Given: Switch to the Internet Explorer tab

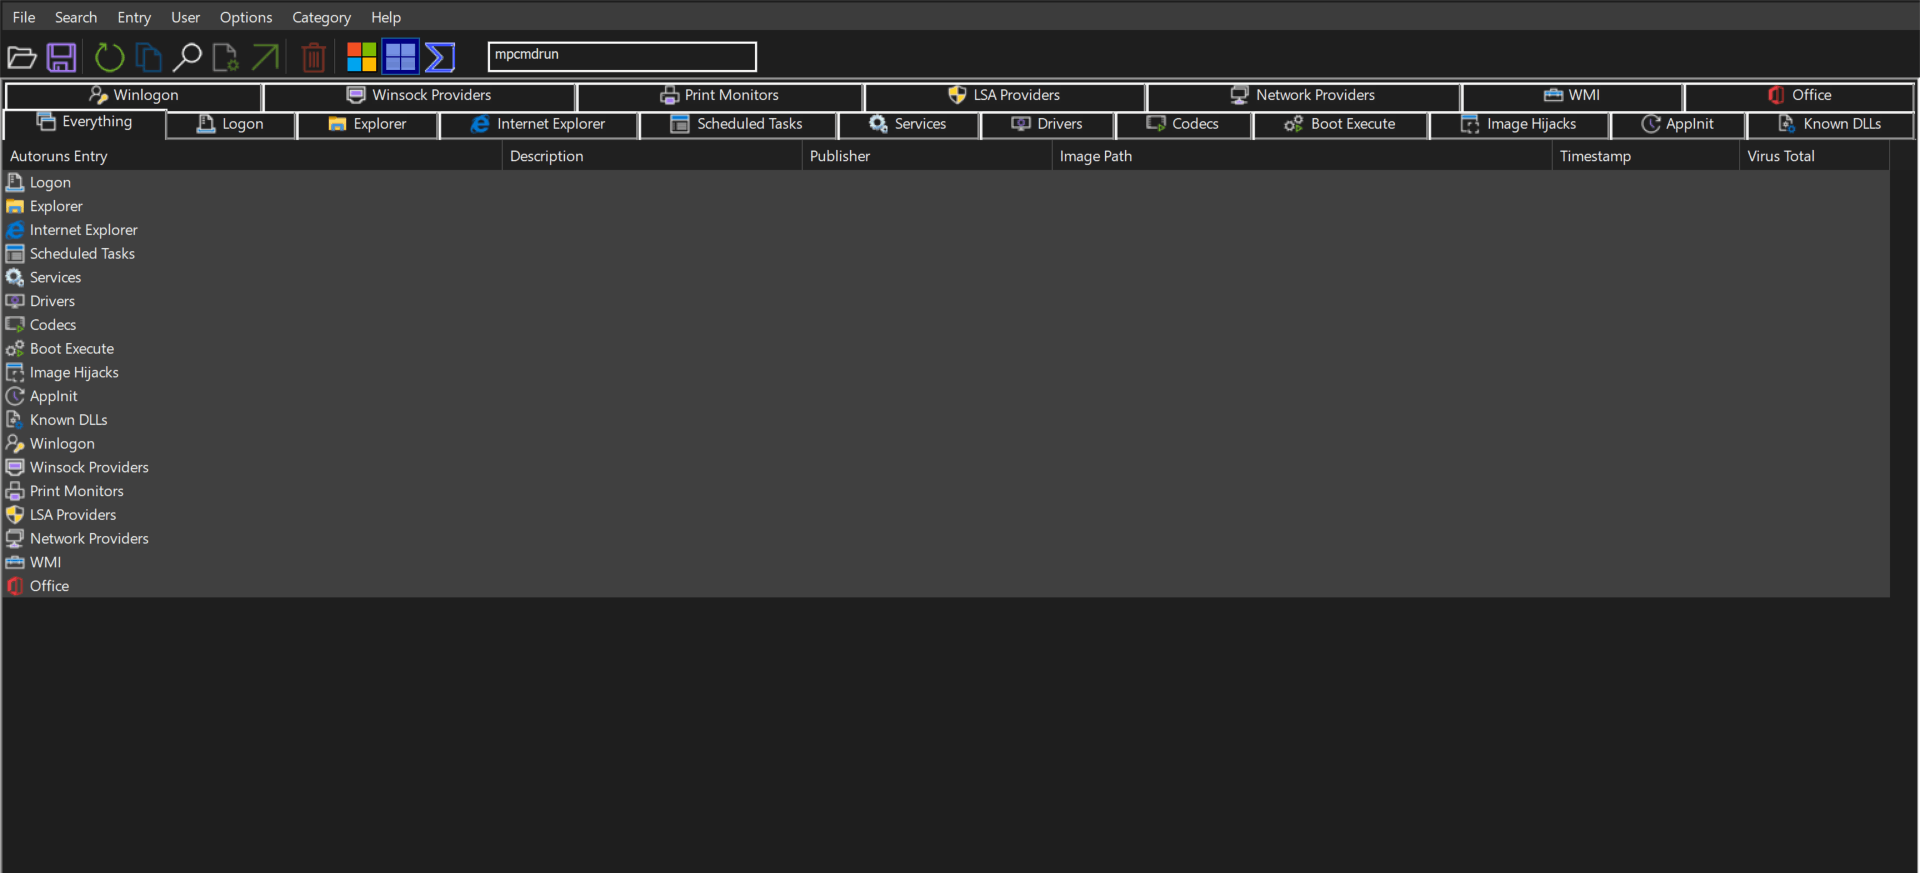Looking at the screenshot, I should pyautogui.click(x=538, y=124).
